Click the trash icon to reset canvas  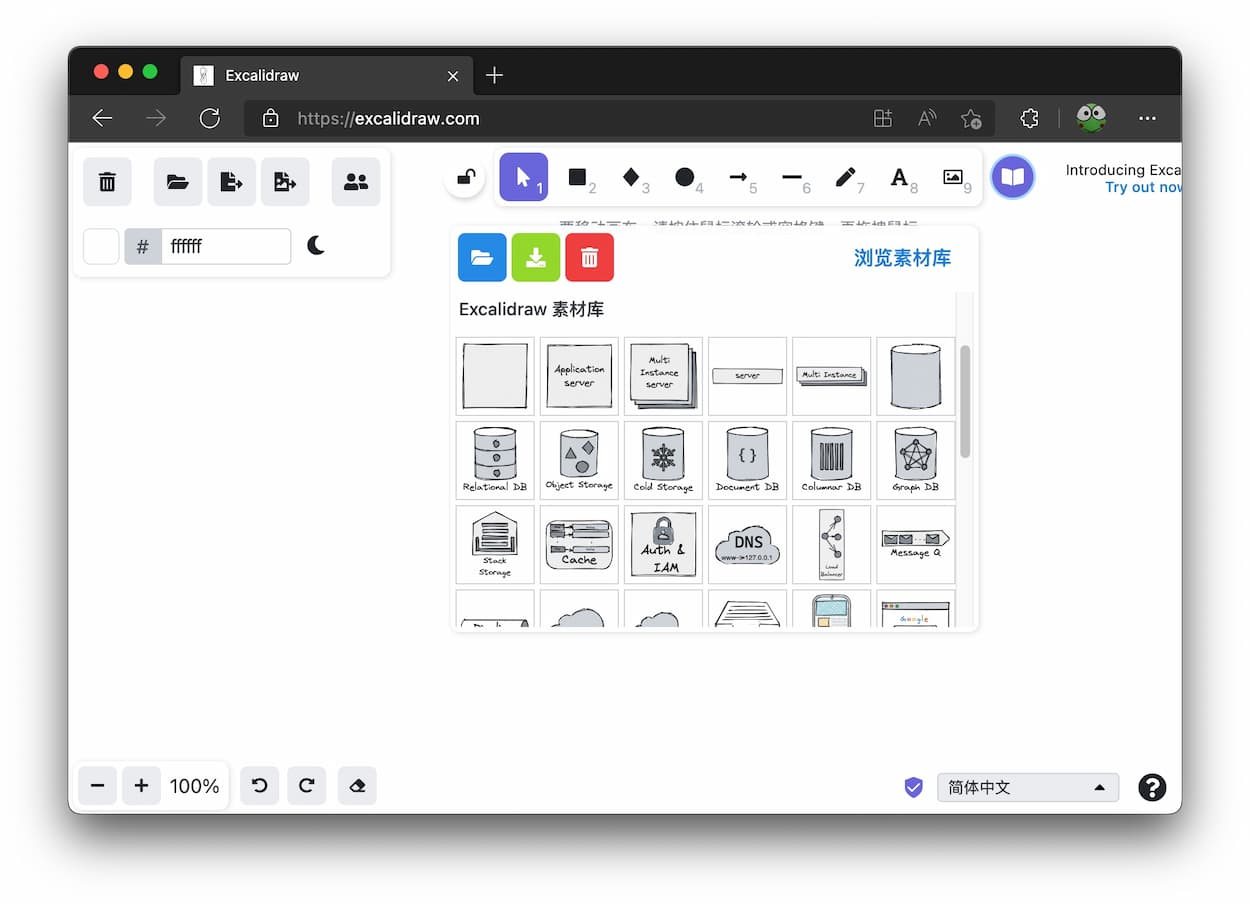pyautogui.click(x=107, y=182)
